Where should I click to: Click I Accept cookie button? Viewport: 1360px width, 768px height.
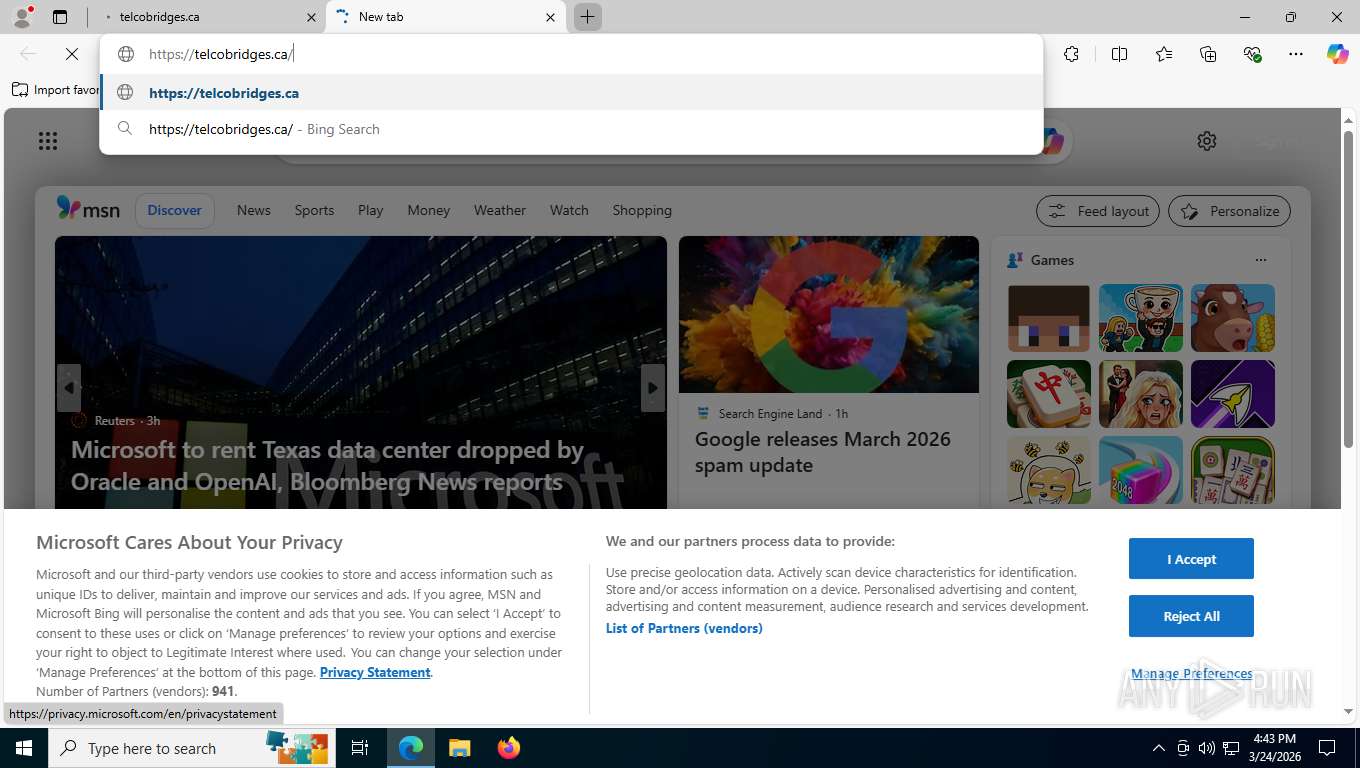[x=1191, y=559]
